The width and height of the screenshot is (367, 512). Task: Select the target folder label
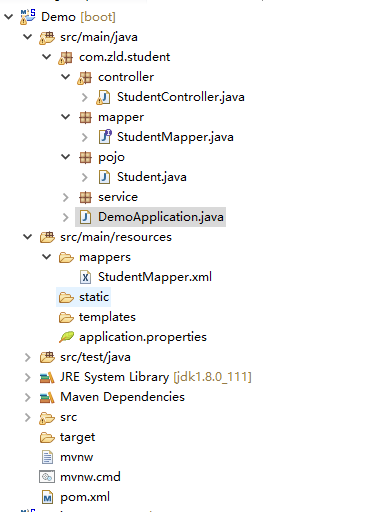pyautogui.click(x=78, y=437)
